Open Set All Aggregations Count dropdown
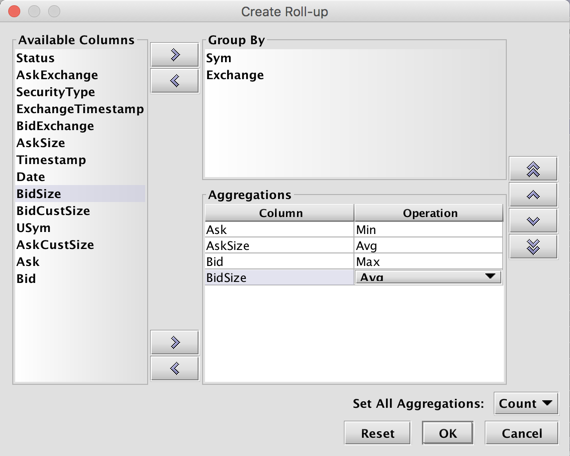 tap(525, 403)
